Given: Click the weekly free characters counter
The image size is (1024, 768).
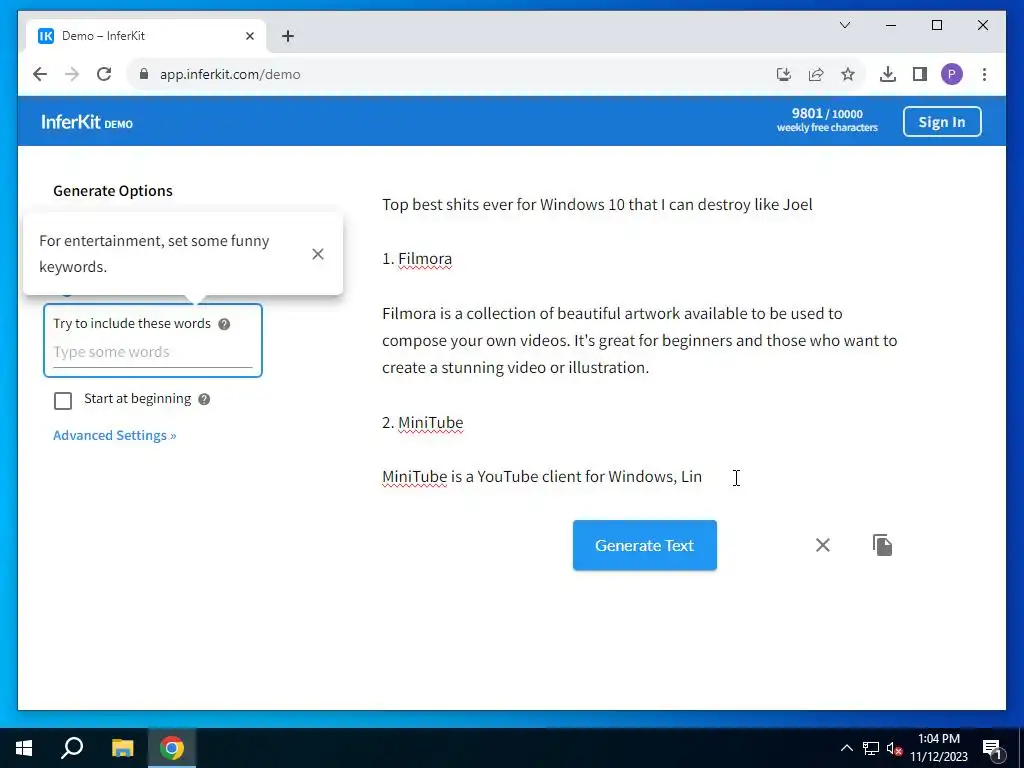Looking at the screenshot, I should [827, 120].
